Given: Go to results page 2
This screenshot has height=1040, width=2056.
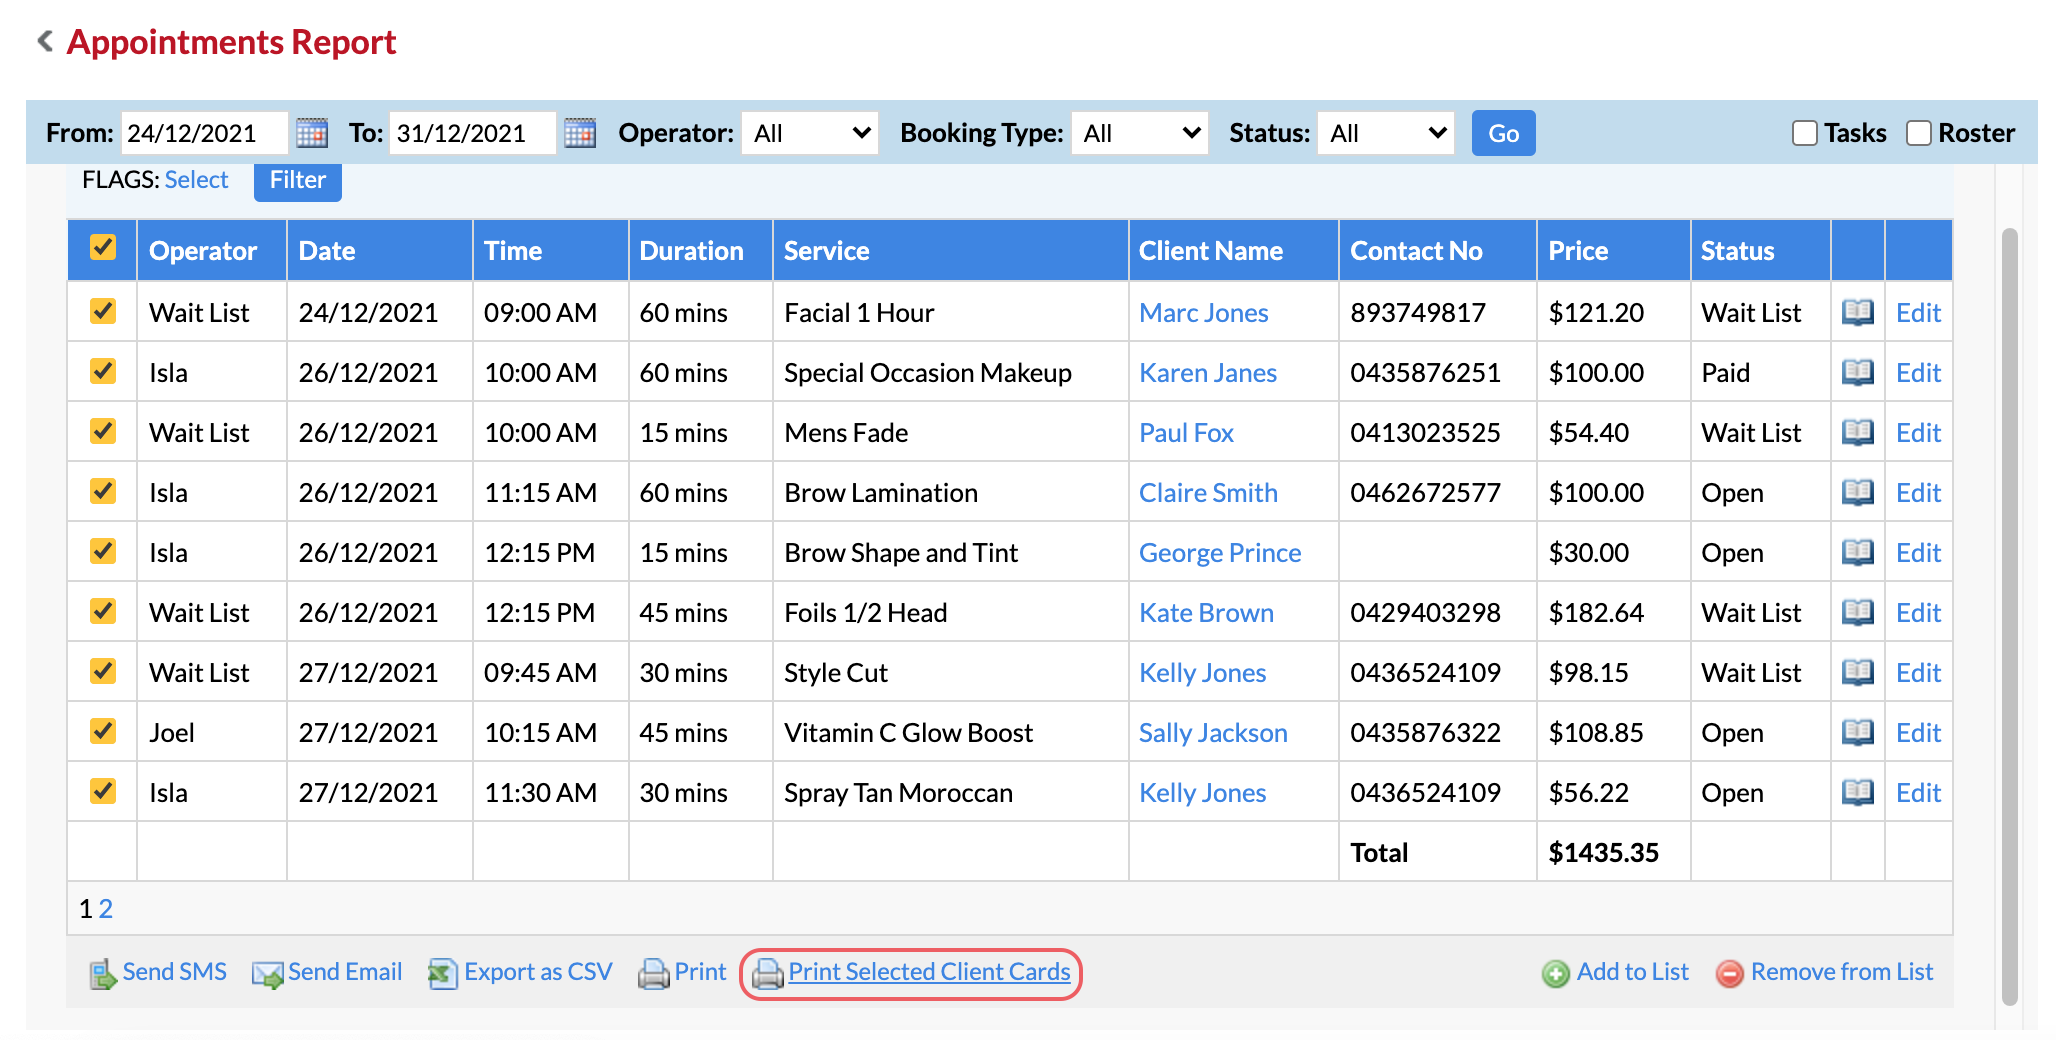Looking at the screenshot, I should 106,909.
